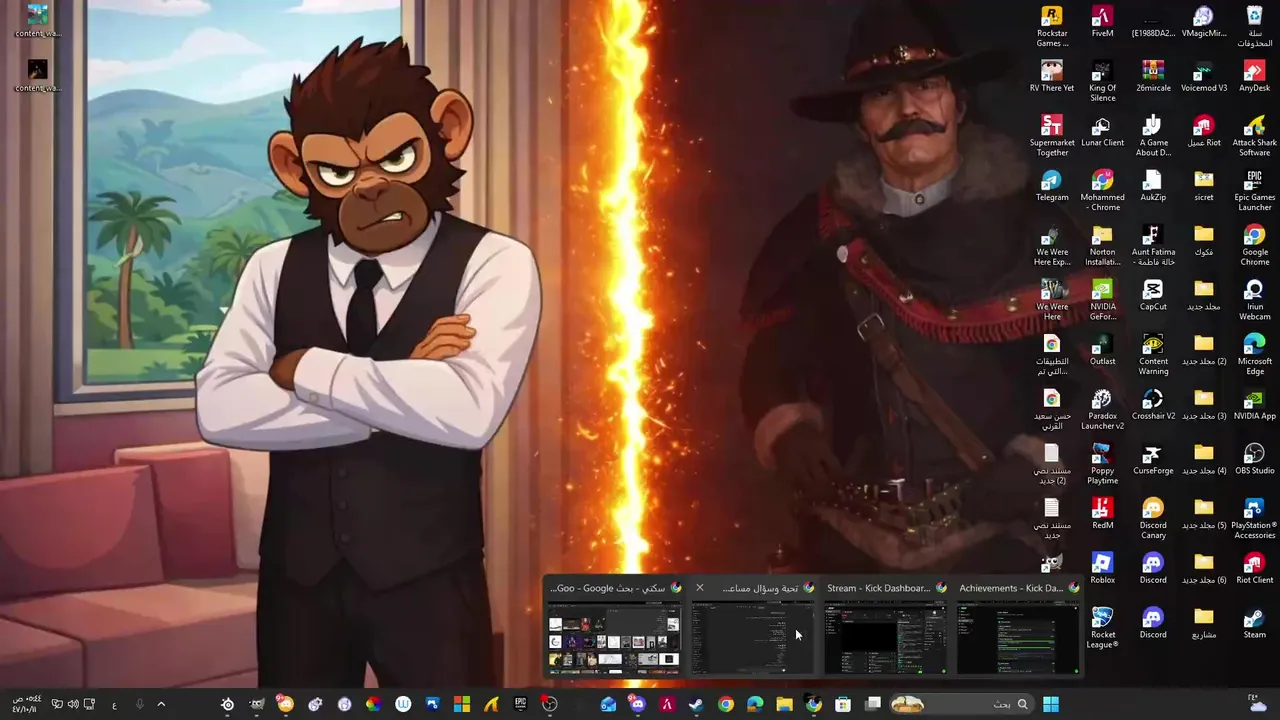The image size is (1280, 720).
Task: Launch Supermarket Together desktop shortcut
Action: coord(1051,136)
